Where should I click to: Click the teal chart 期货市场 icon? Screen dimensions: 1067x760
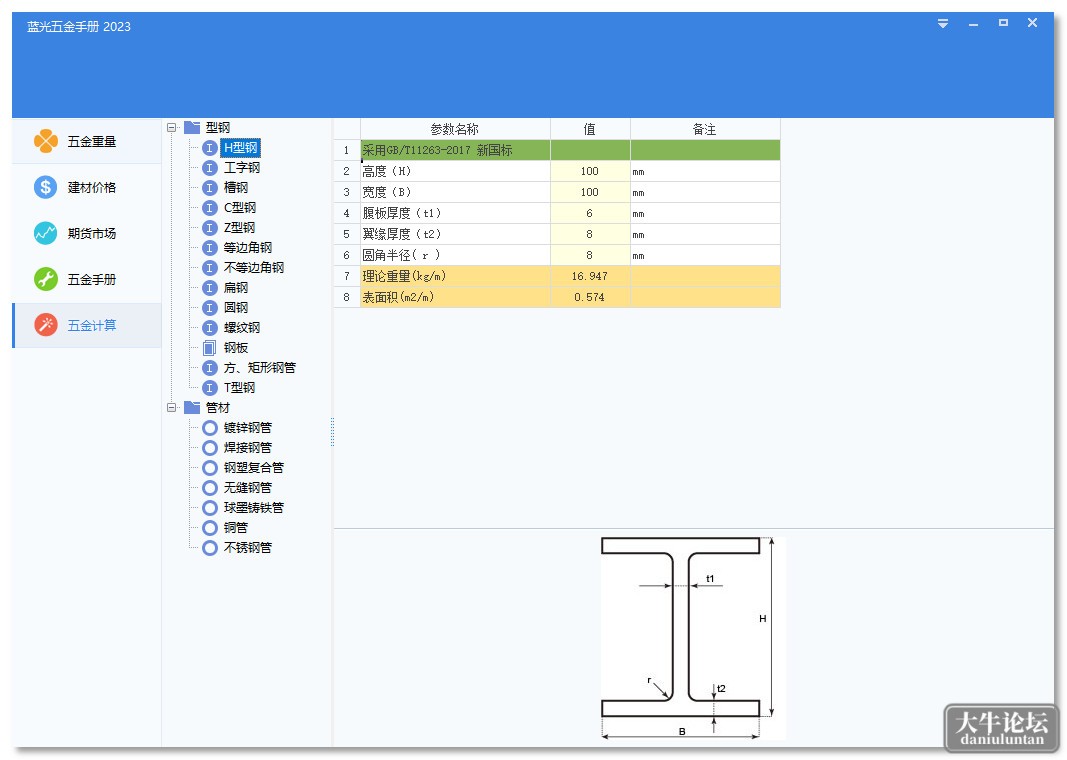pos(46,233)
